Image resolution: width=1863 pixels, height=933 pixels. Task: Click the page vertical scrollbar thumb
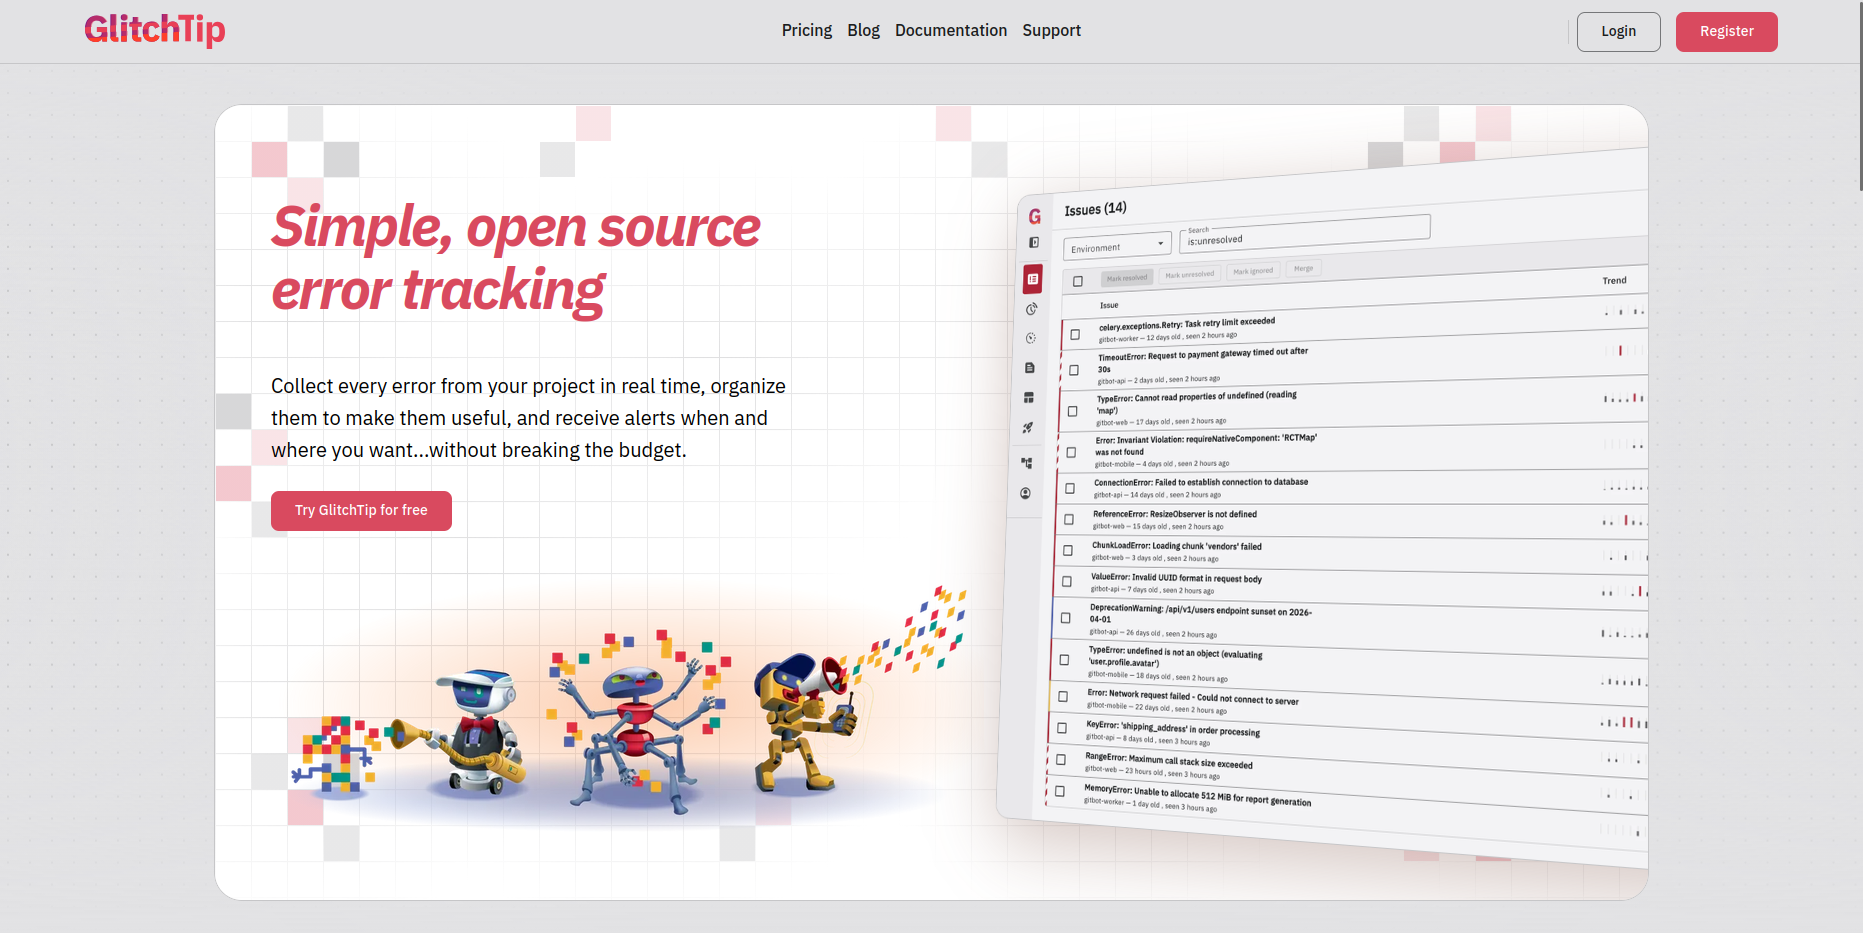coord(1859,95)
